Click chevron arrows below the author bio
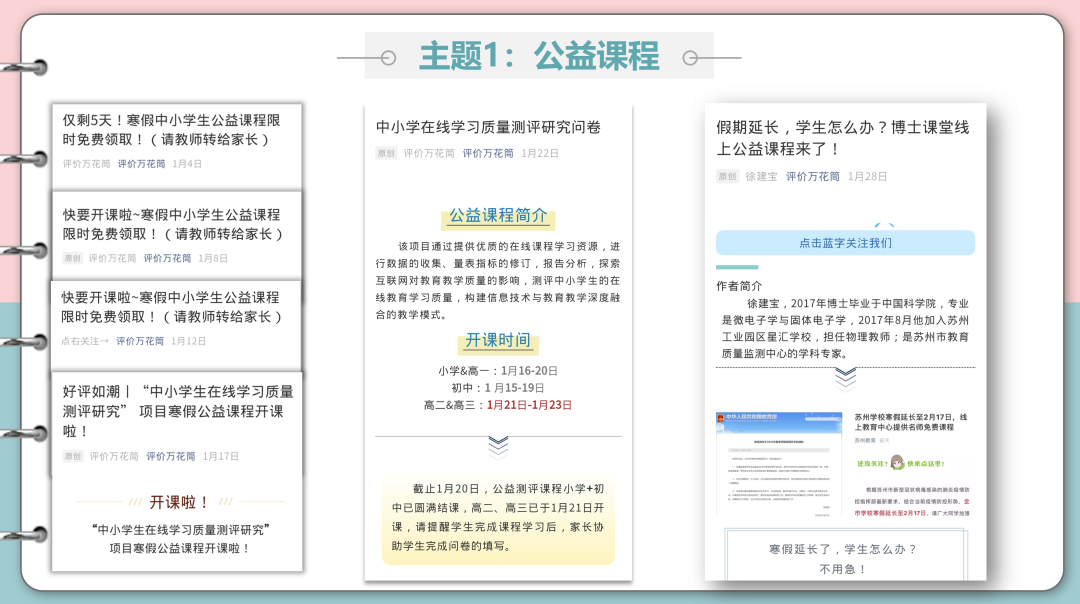 click(845, 379)
